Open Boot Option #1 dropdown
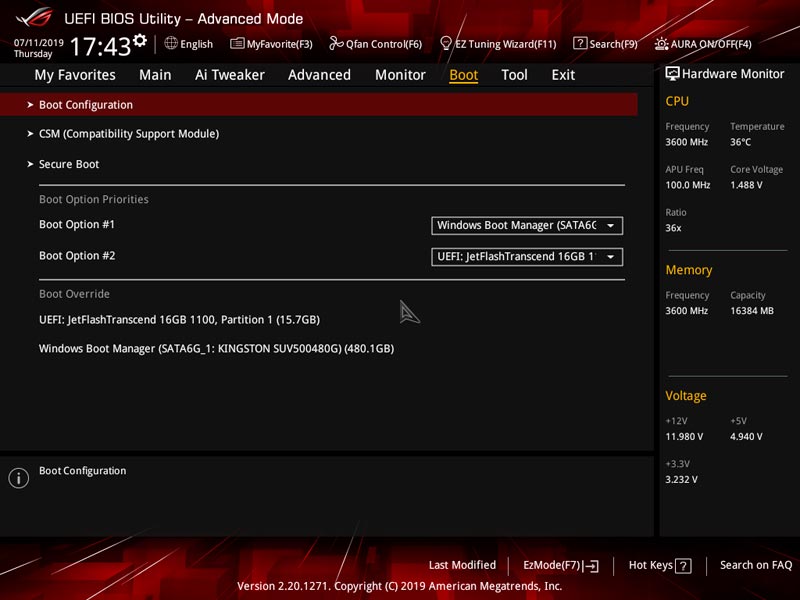 (x=527, y=226)
